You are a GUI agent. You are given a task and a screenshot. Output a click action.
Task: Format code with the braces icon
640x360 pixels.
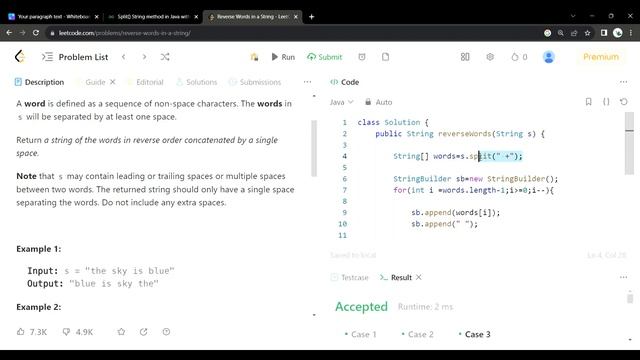tap(606, 102)
